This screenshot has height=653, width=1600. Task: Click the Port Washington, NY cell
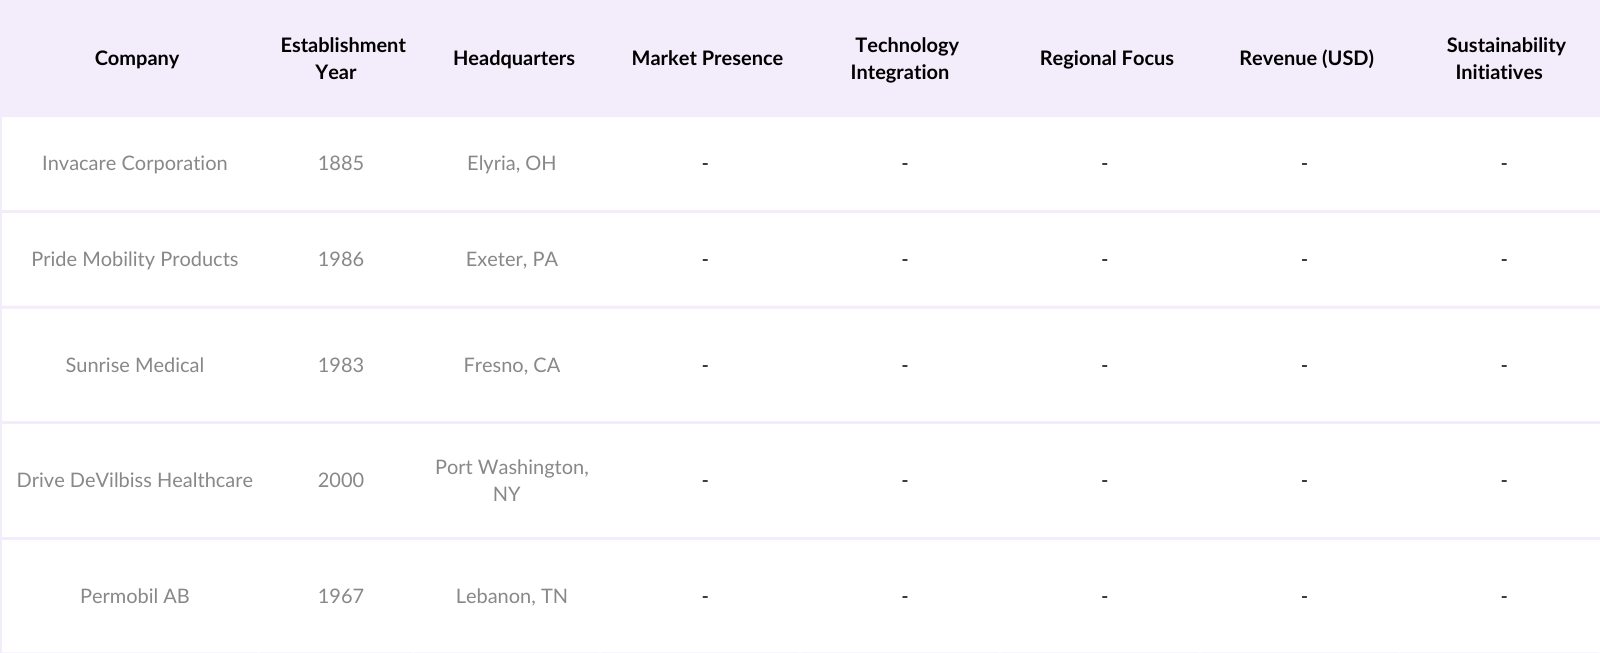pyautogui.click(x=511, y=480)
